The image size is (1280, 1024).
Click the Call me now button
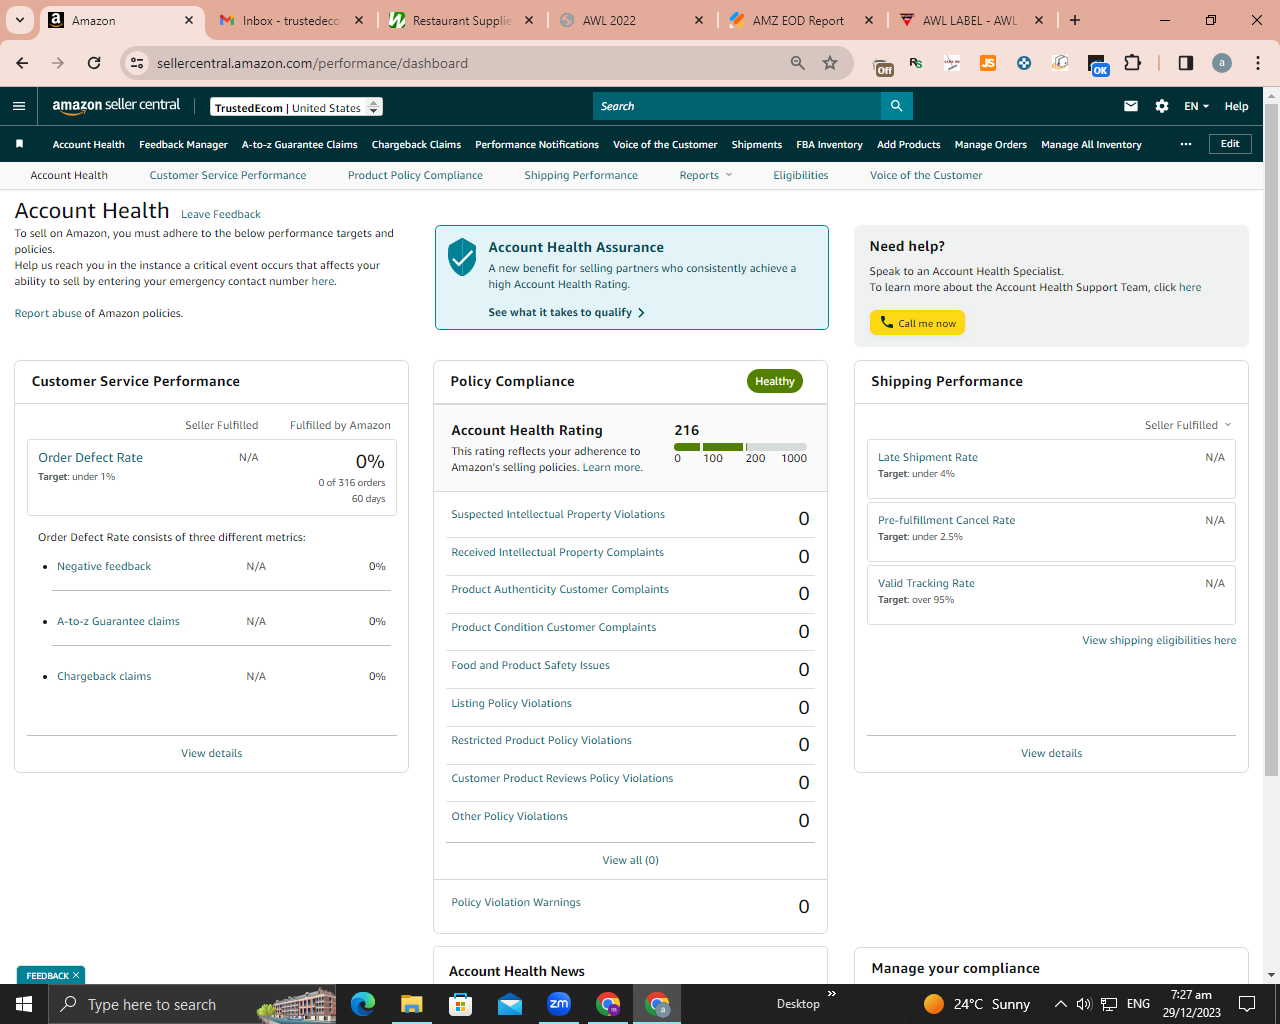(917, 323)
